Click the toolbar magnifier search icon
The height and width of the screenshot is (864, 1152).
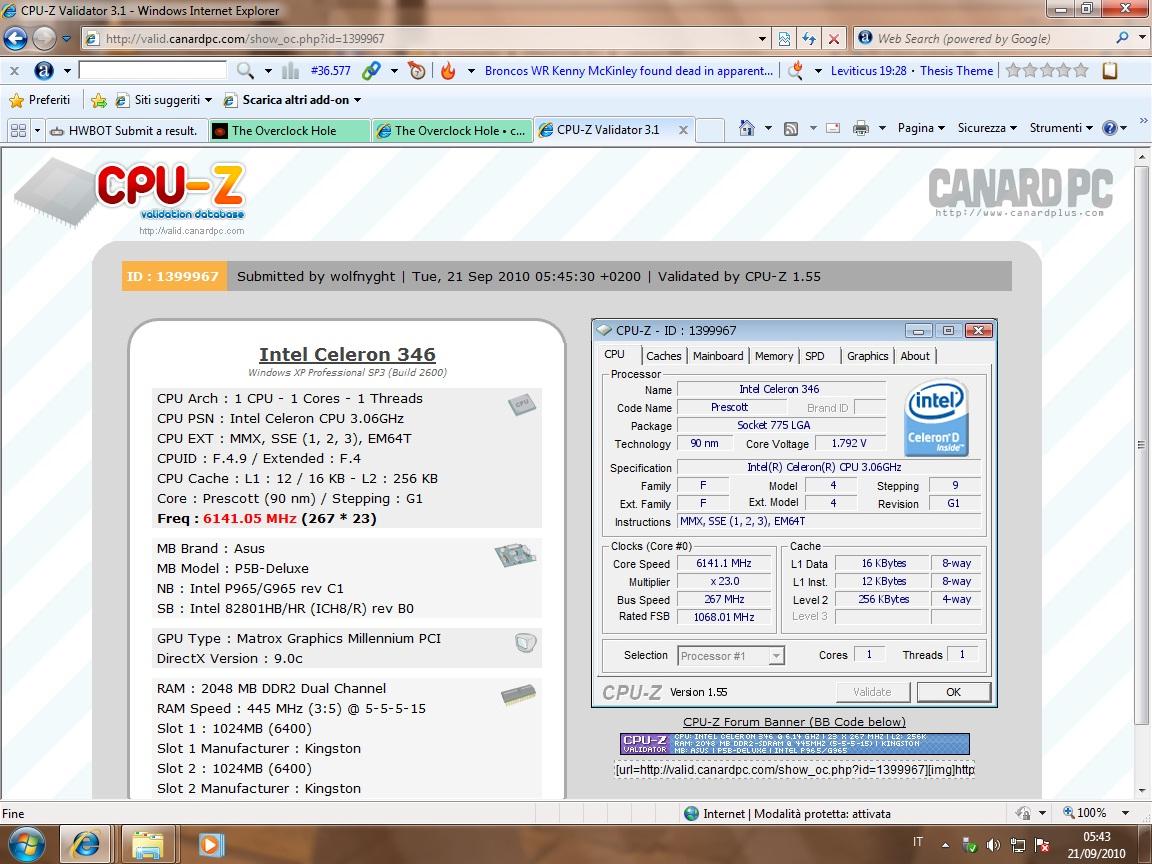click(245, 71)
